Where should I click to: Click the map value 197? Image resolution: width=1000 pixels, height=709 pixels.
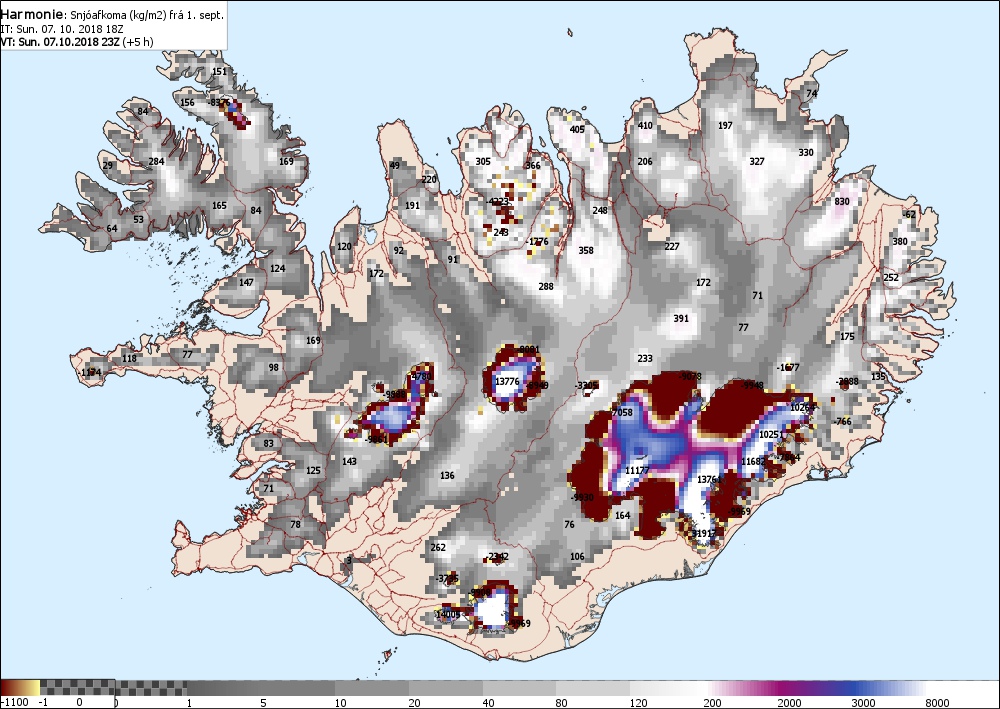tap(726, 125)
